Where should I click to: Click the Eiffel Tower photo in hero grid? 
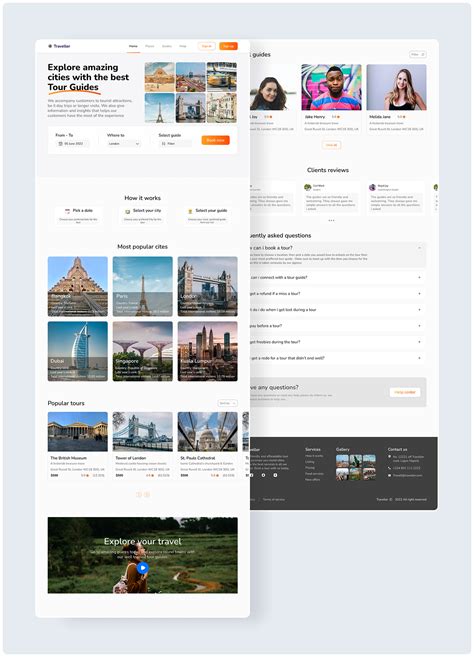160,108
